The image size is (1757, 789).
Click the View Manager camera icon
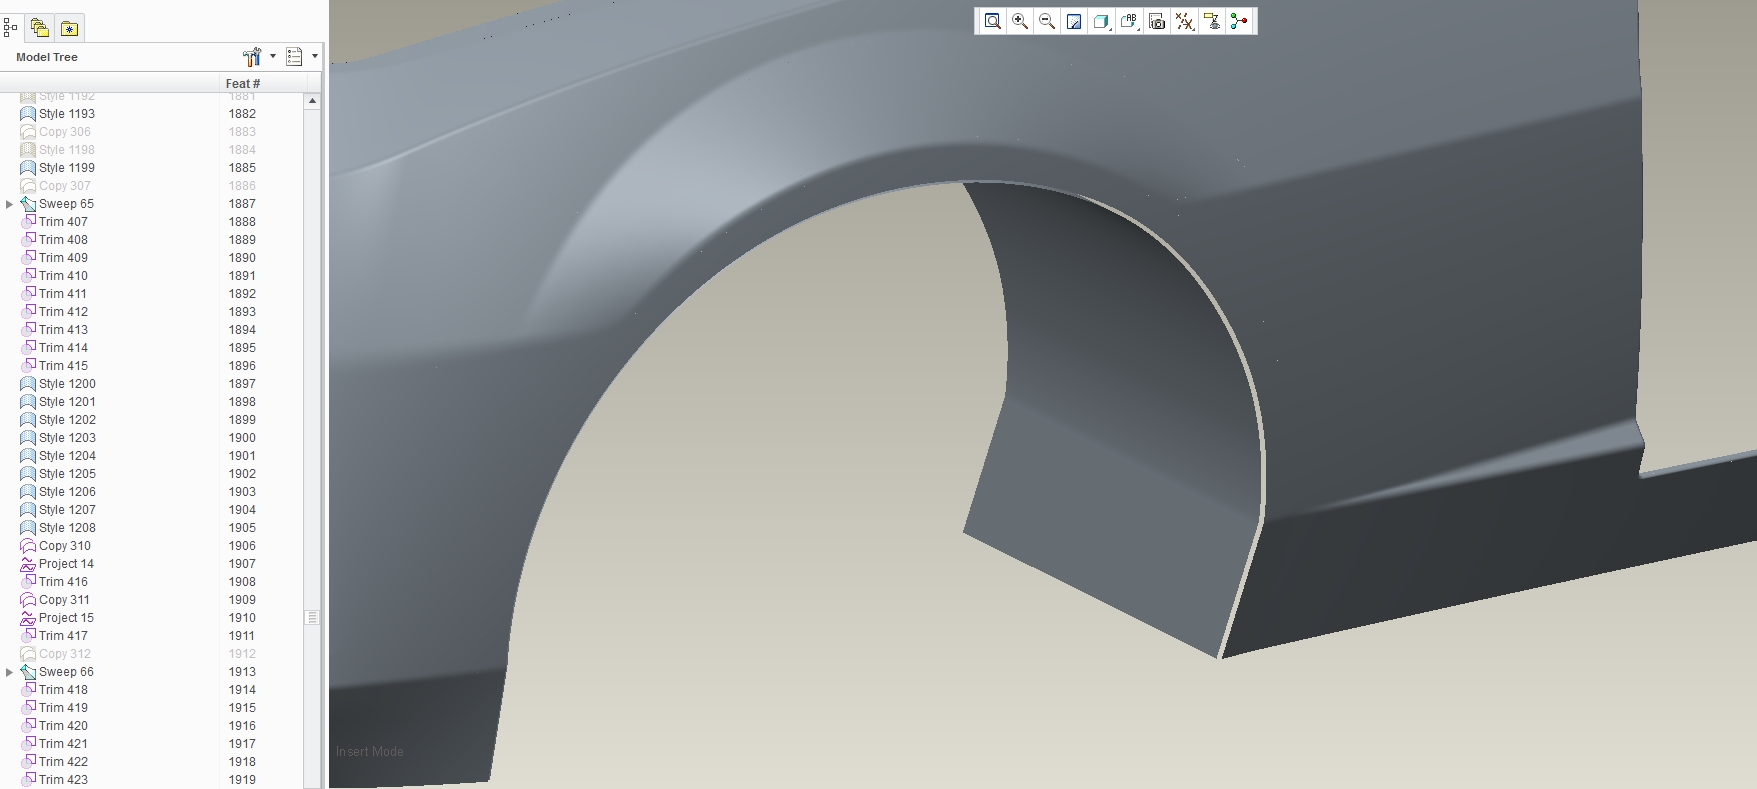[x=1157, y=21]
